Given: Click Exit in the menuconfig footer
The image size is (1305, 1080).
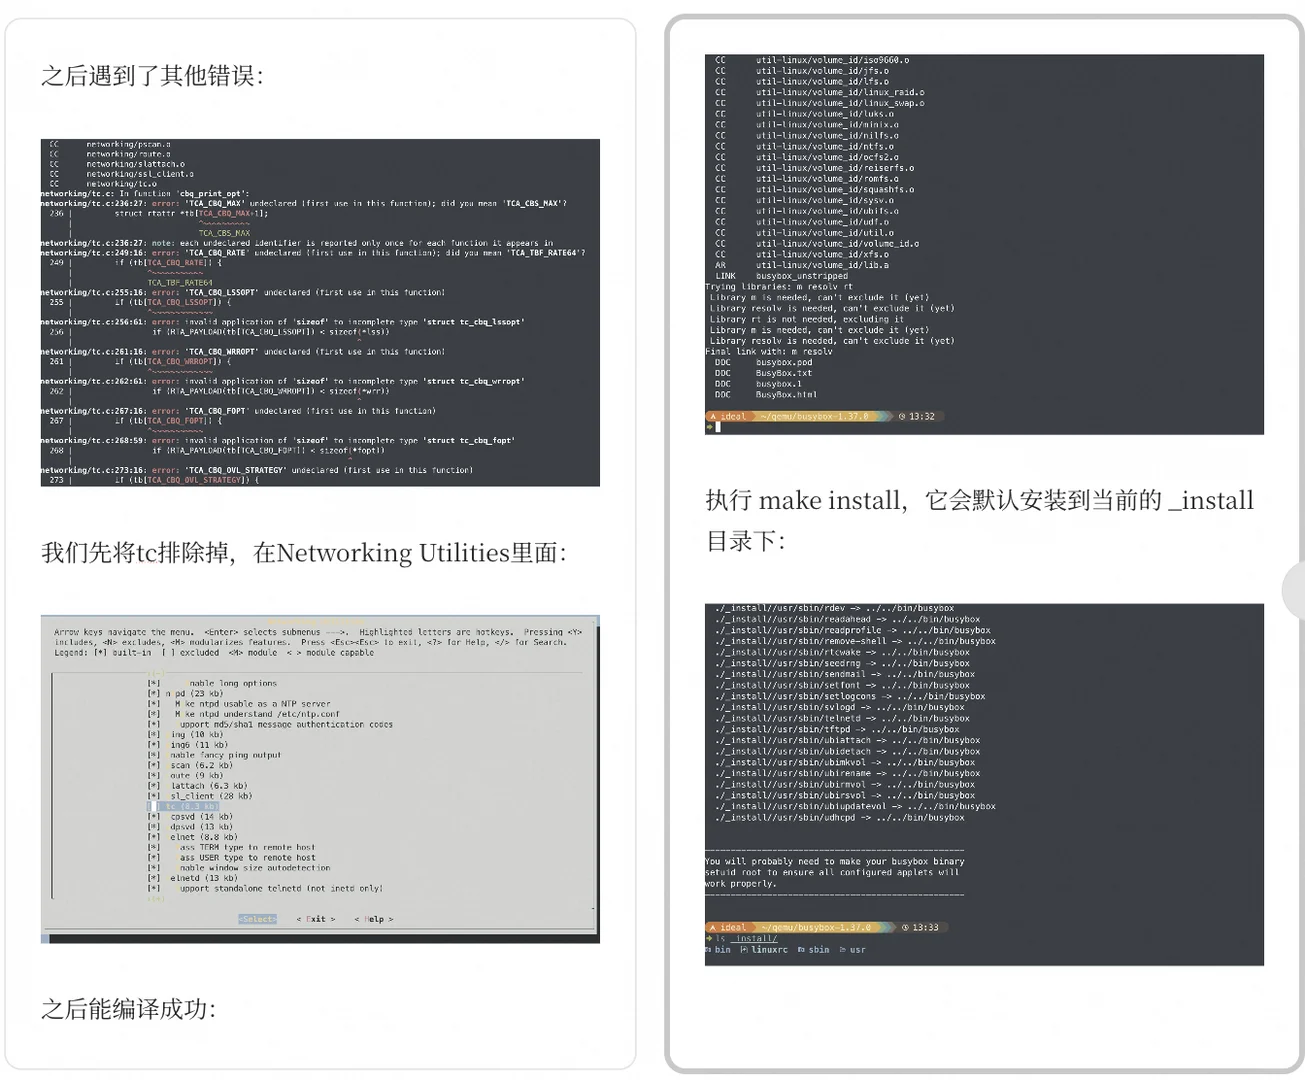Looking at the screenshot, I should pos(315,919).
